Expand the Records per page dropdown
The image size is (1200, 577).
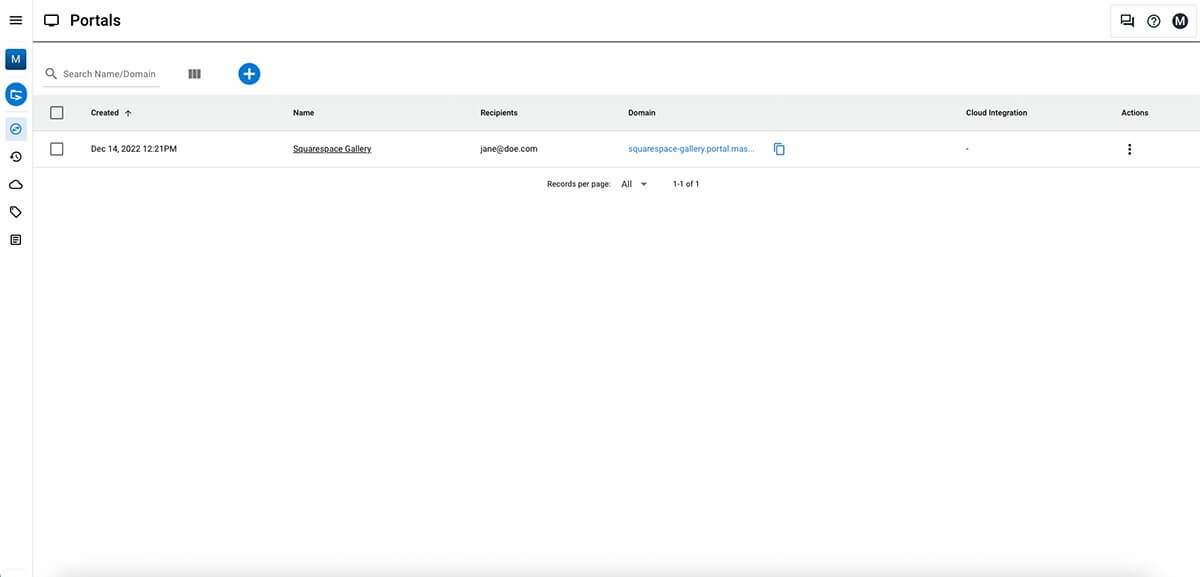click(634, 184)
